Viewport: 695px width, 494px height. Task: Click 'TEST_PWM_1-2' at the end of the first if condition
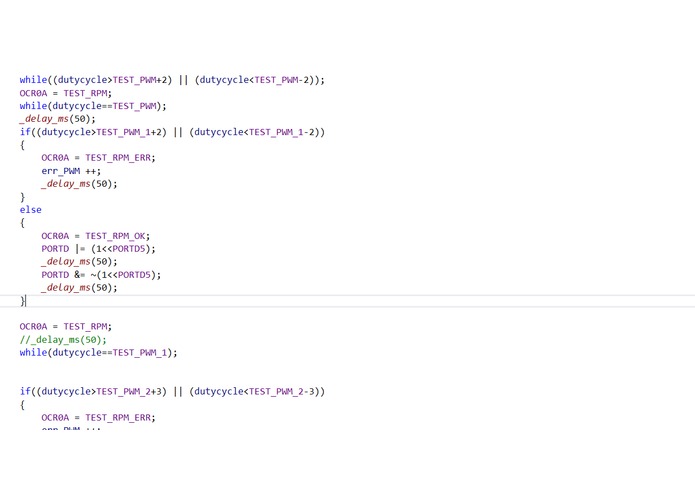(x=281, y=132)
